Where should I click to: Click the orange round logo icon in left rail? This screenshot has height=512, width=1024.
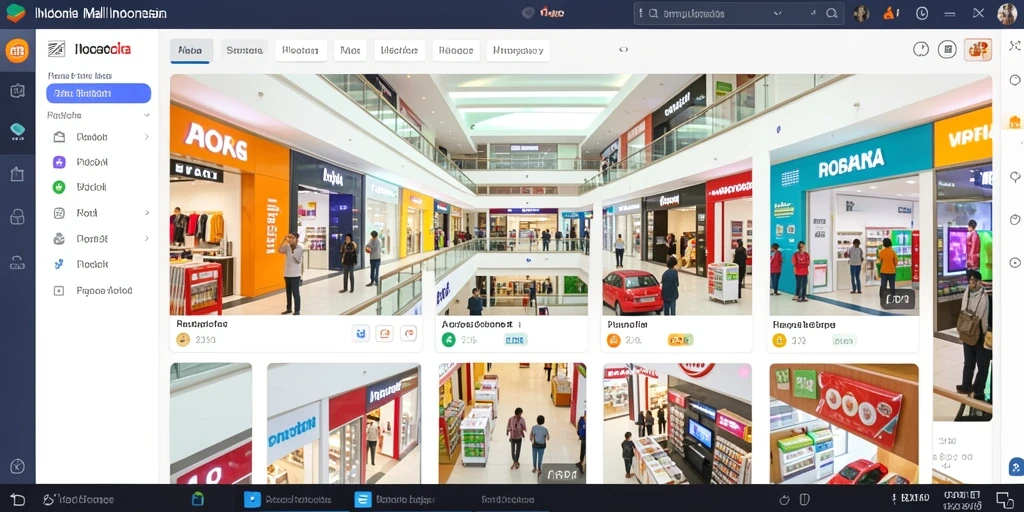pos(17,50)
